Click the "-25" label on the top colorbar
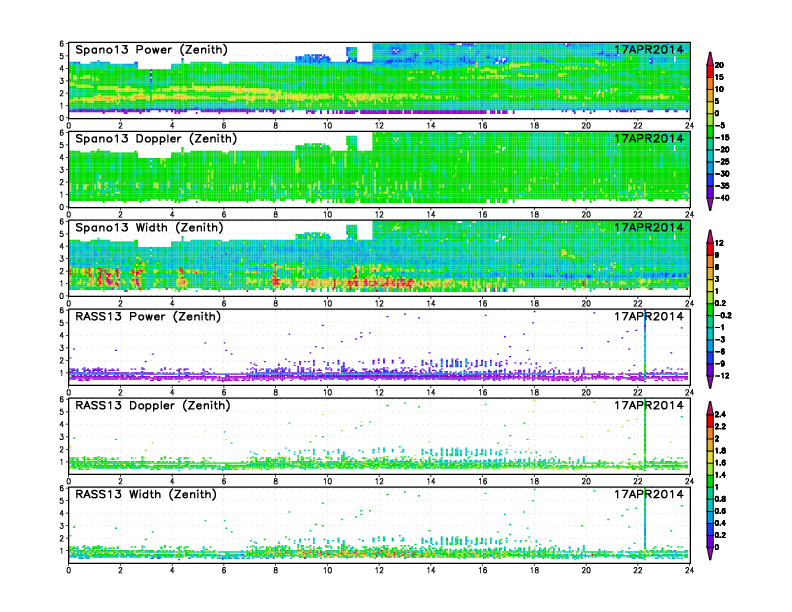 point(722,162)
